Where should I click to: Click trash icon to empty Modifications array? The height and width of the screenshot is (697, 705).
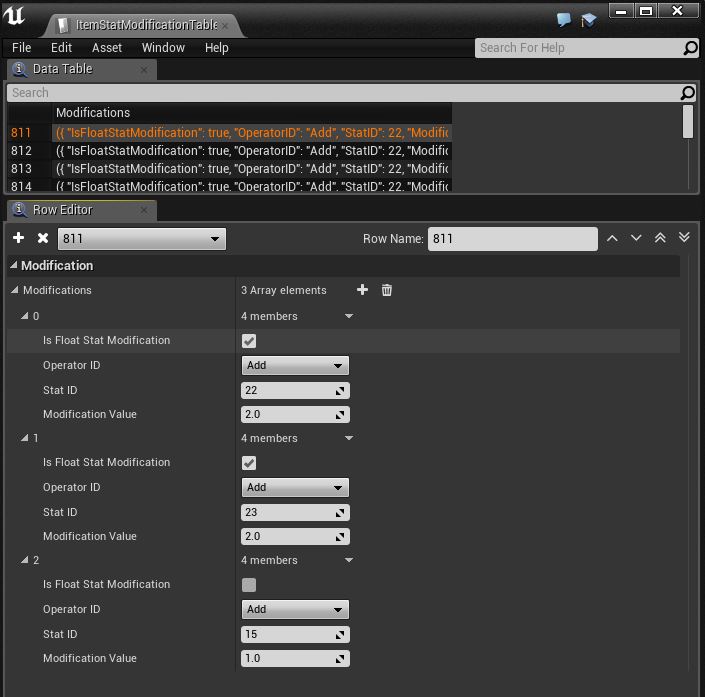click(x=387, y=290)
